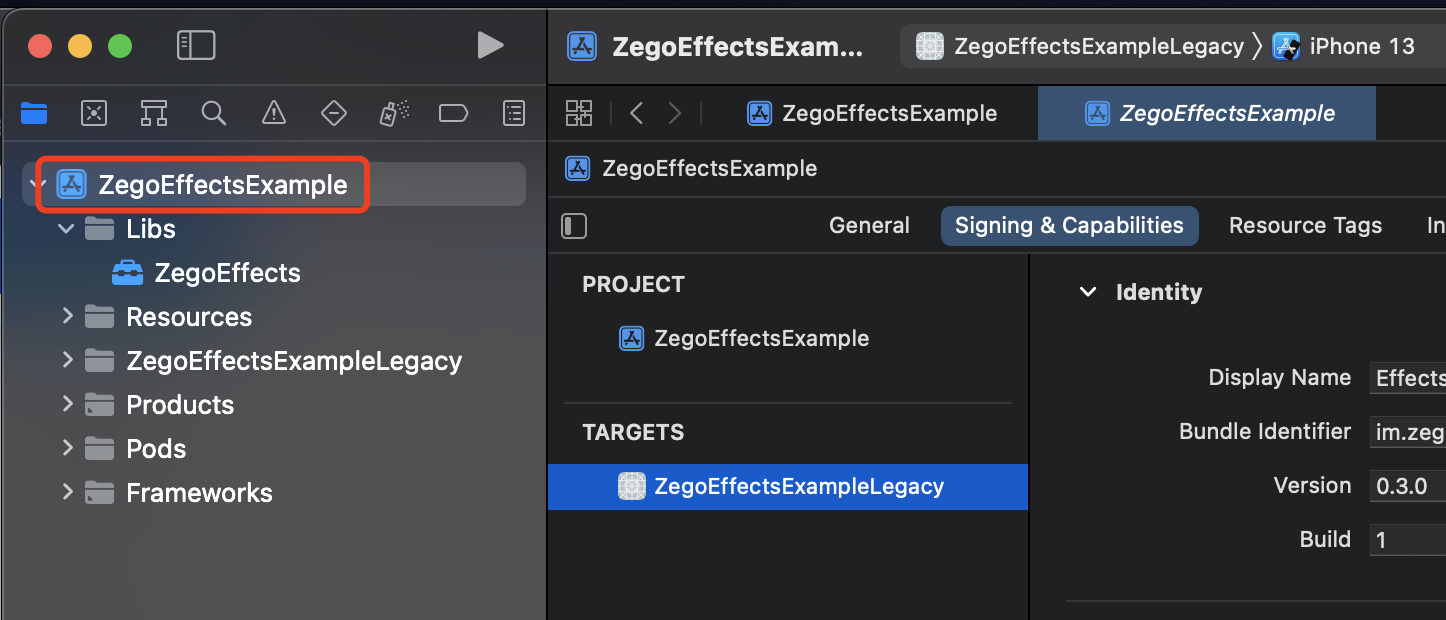The image size is (1446, 620).
Task: Open the Source Control navigator
Action: click(94, 113)
